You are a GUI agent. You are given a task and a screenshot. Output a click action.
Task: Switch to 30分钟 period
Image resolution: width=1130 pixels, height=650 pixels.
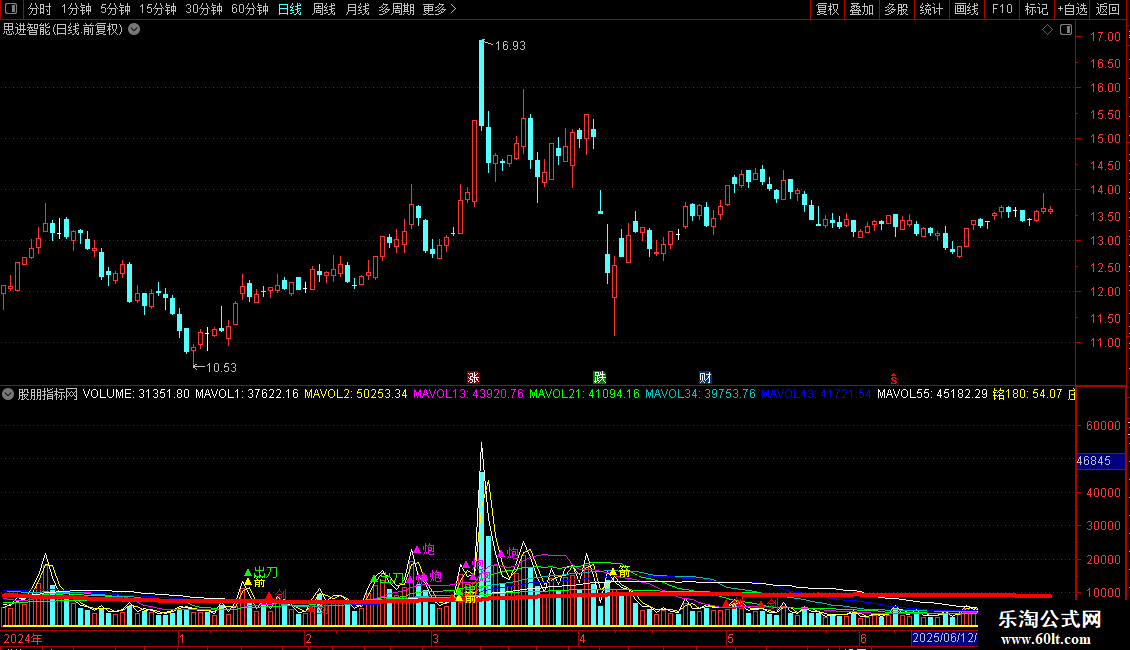[x=204, y=9]
